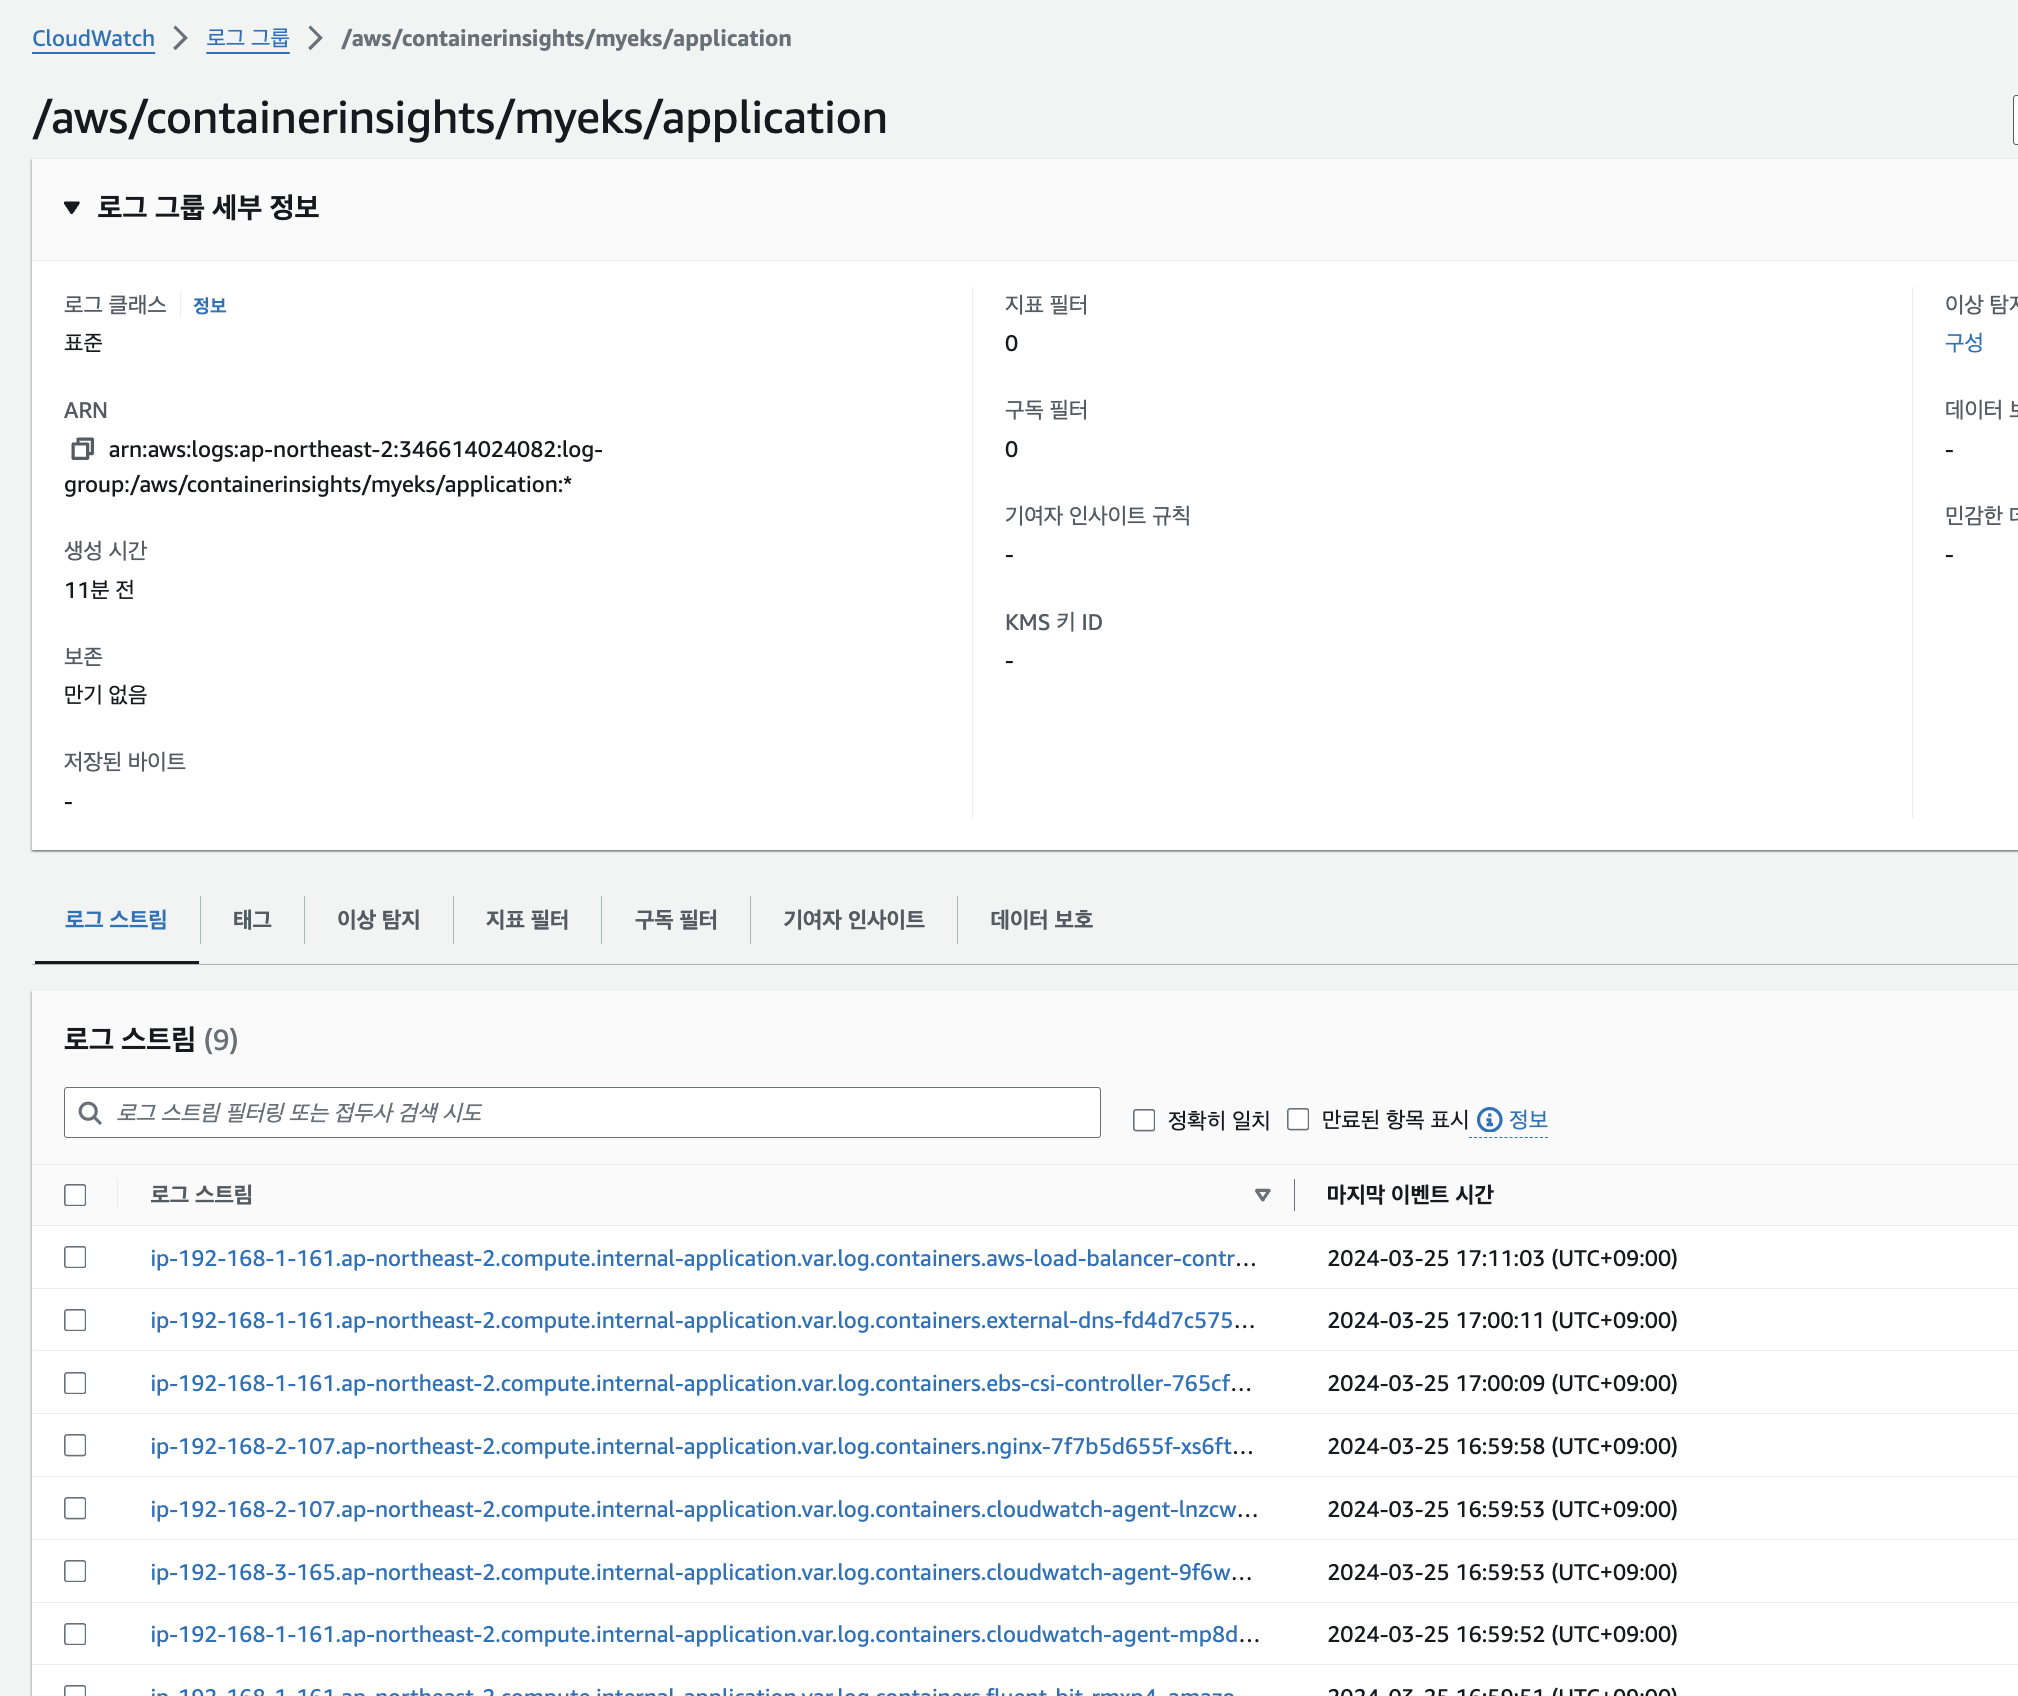Screen dimensions: 2018x1696
Task: Click the 구성 anomaly detection link
Action: tap(1963, 343)
